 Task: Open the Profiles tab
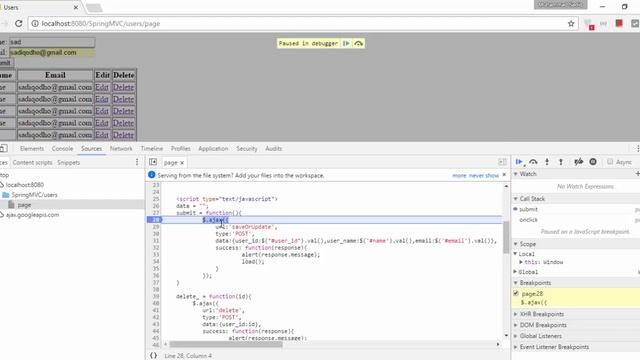181,149
